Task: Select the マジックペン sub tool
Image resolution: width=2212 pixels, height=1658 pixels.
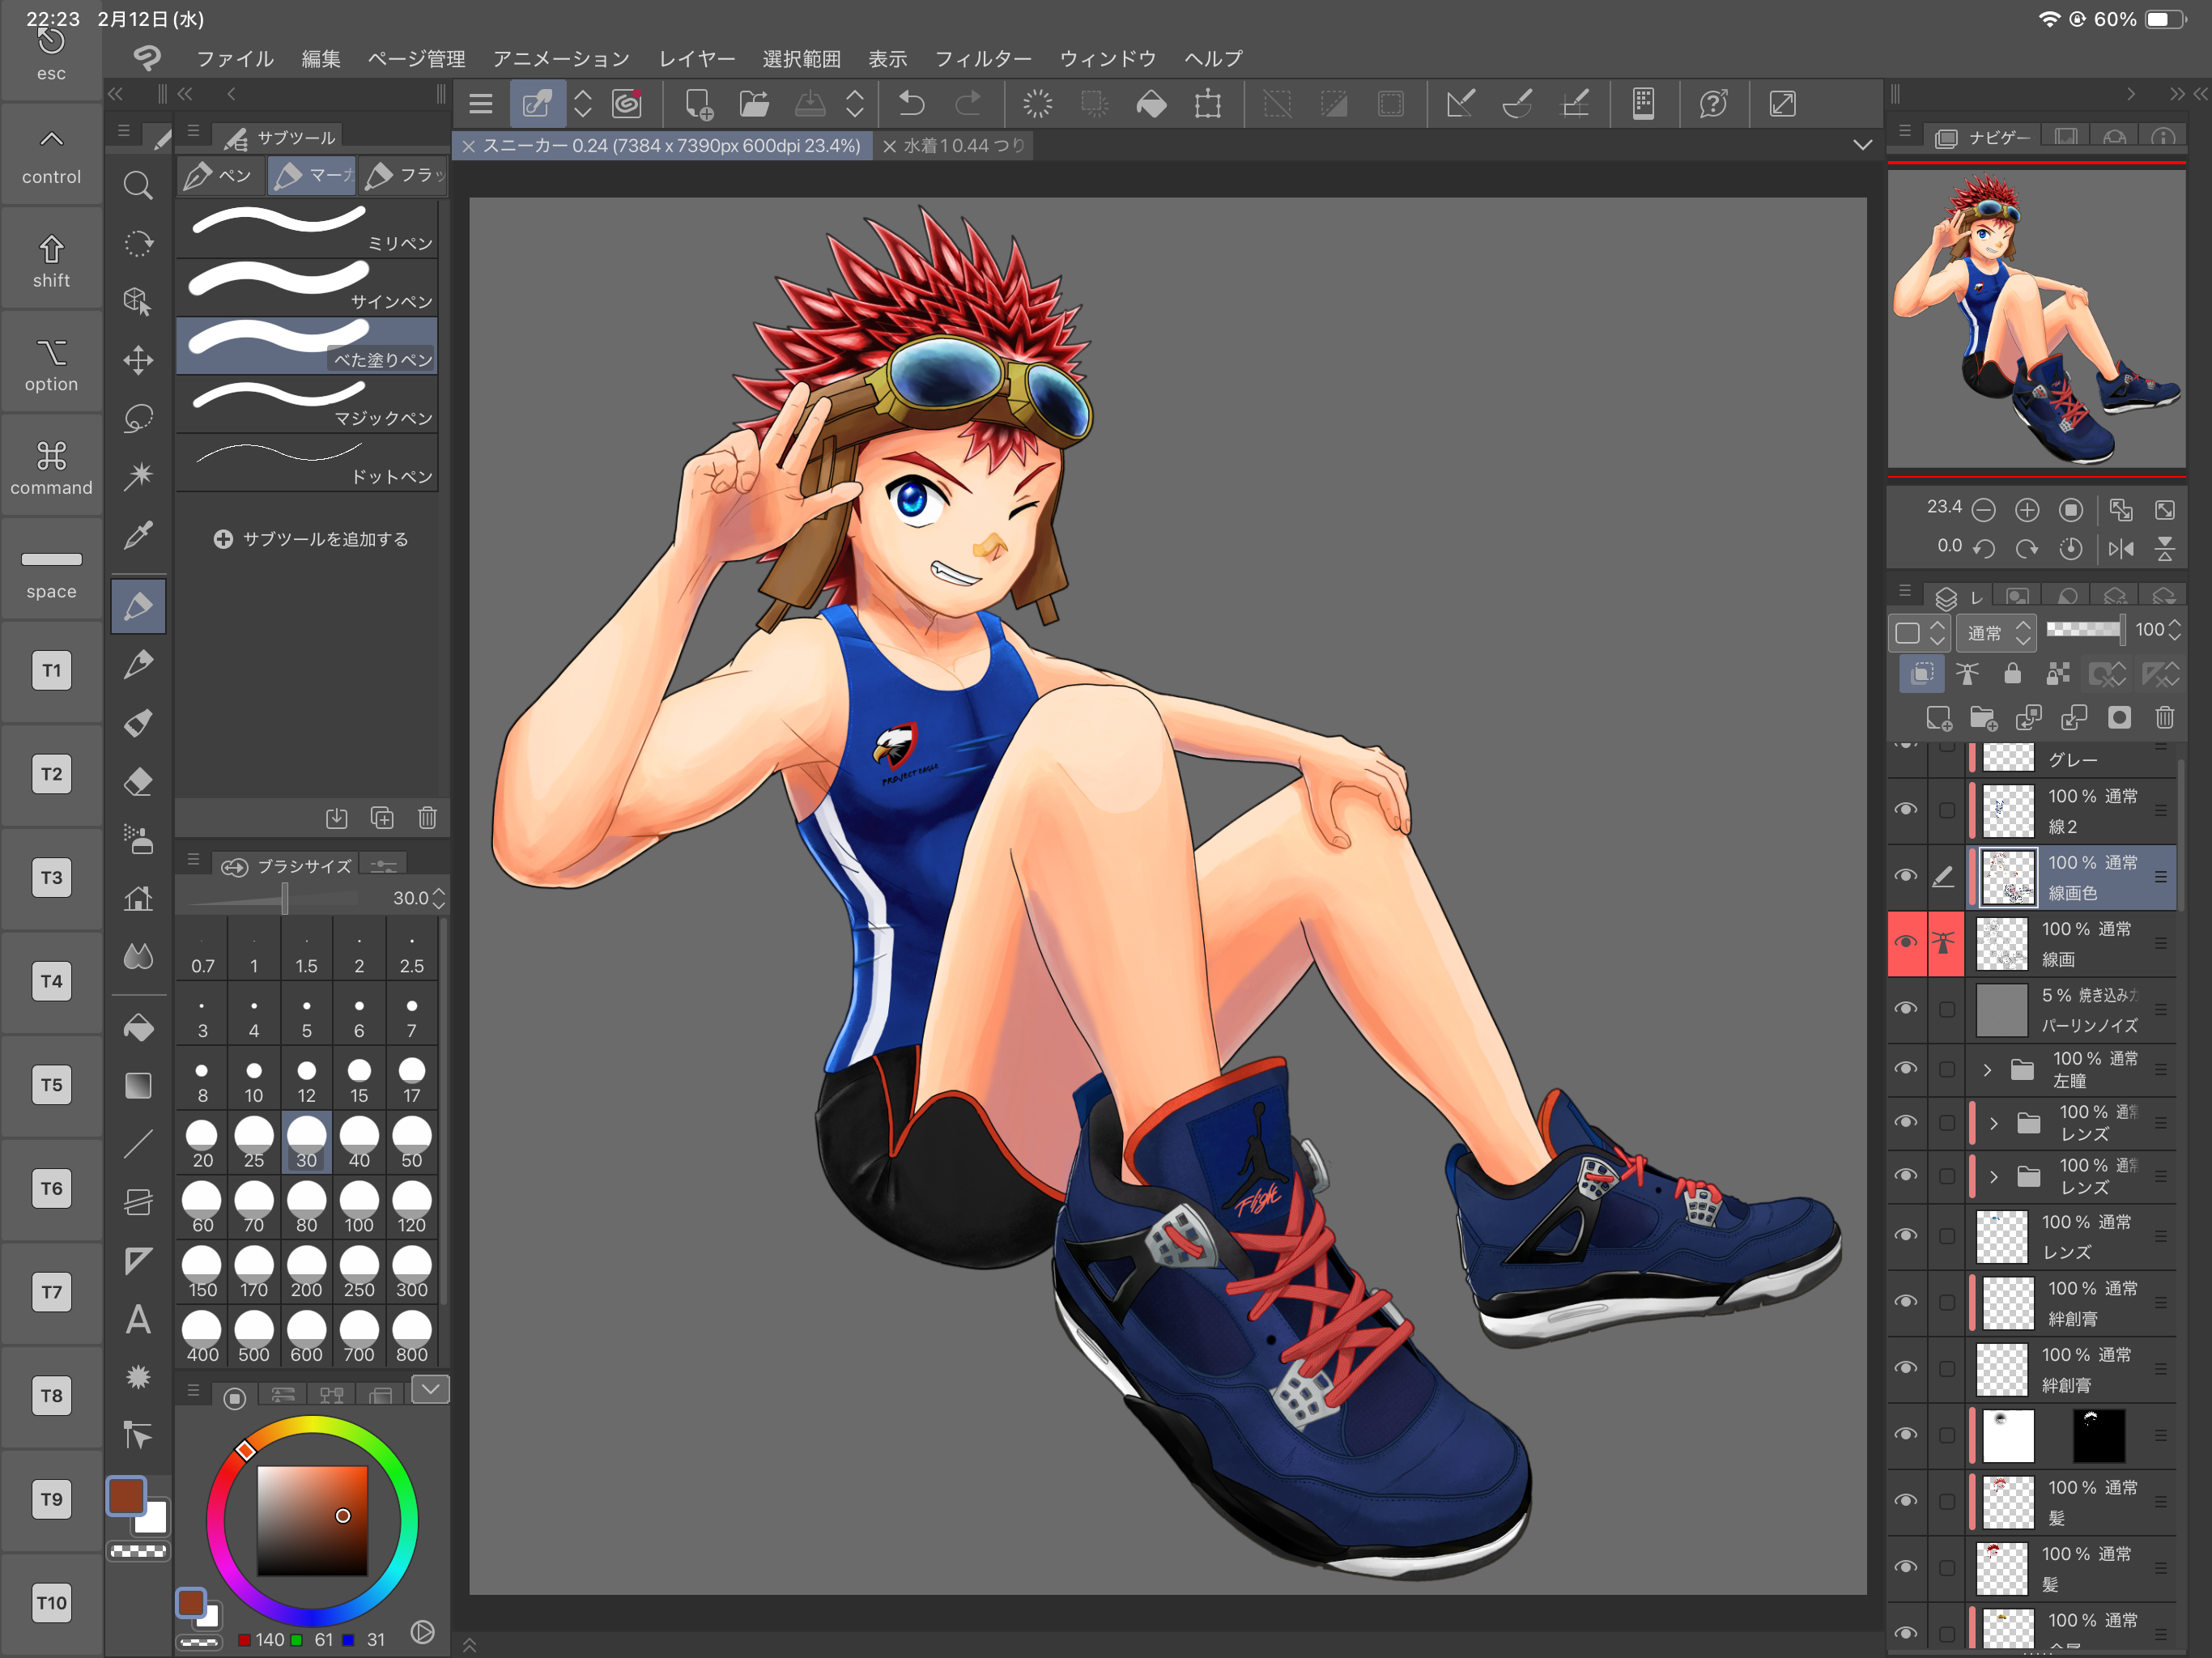Action: click(308, 404)
